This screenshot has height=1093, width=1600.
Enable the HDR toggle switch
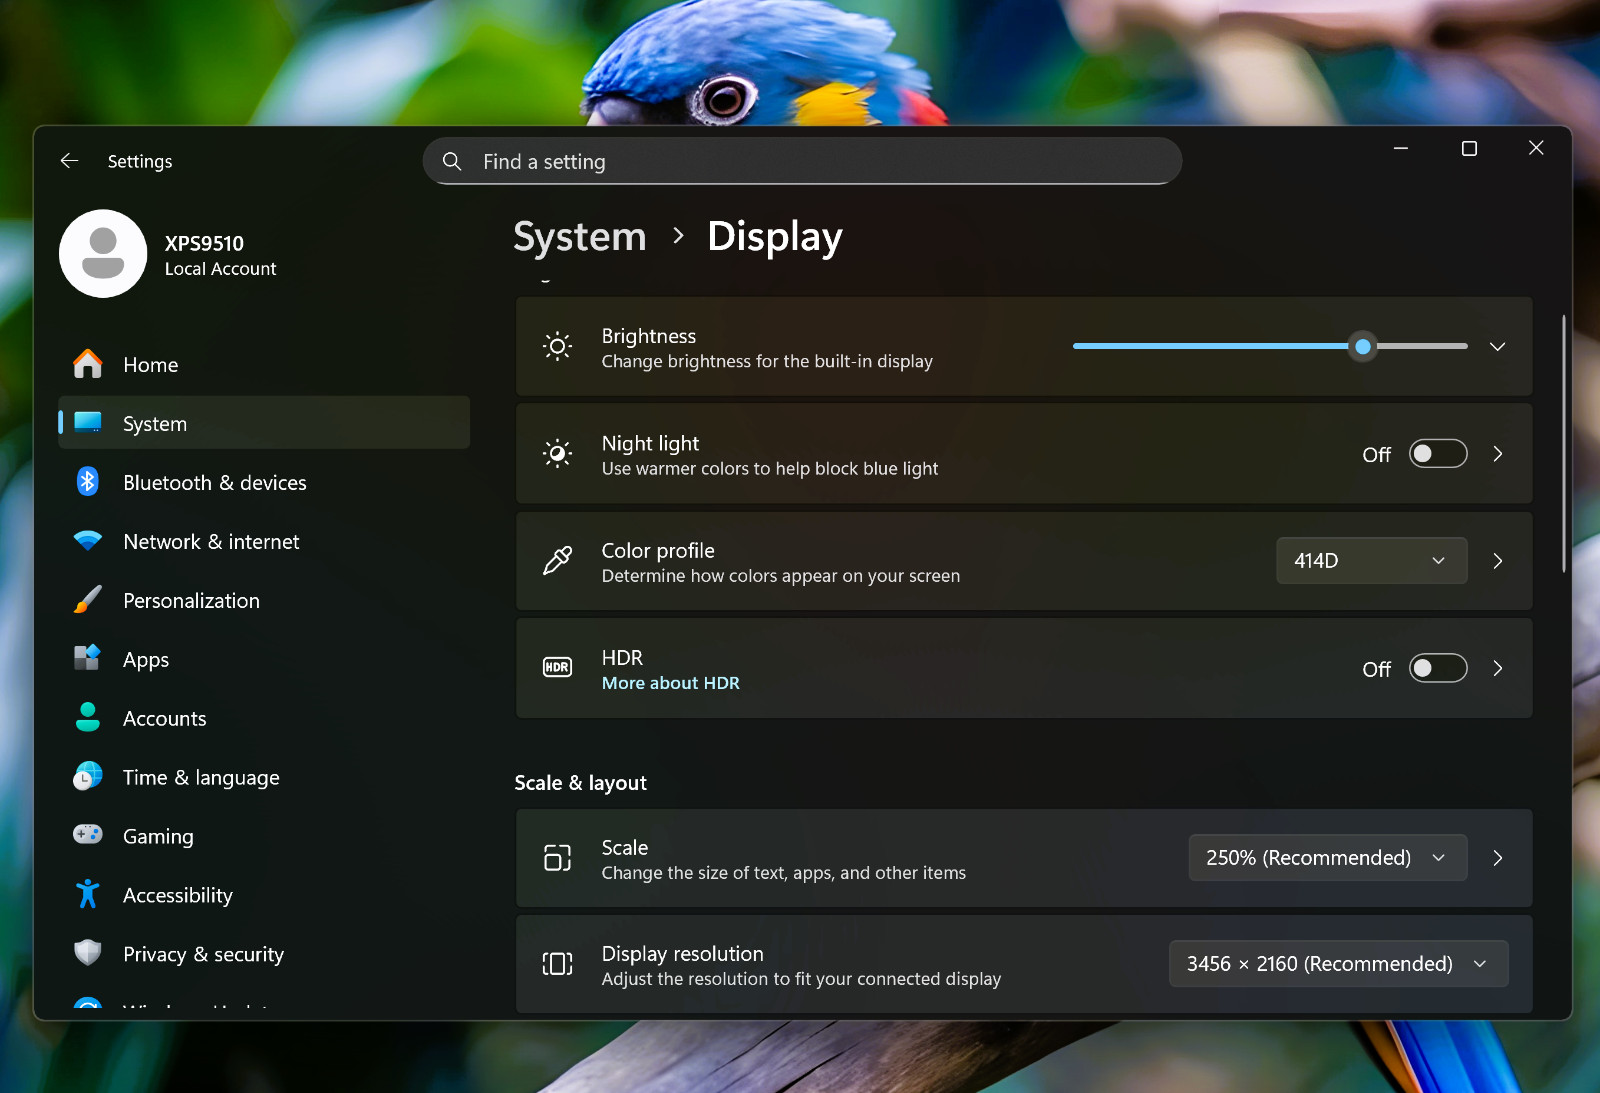pyautogui.click(x=1438, y=668)
